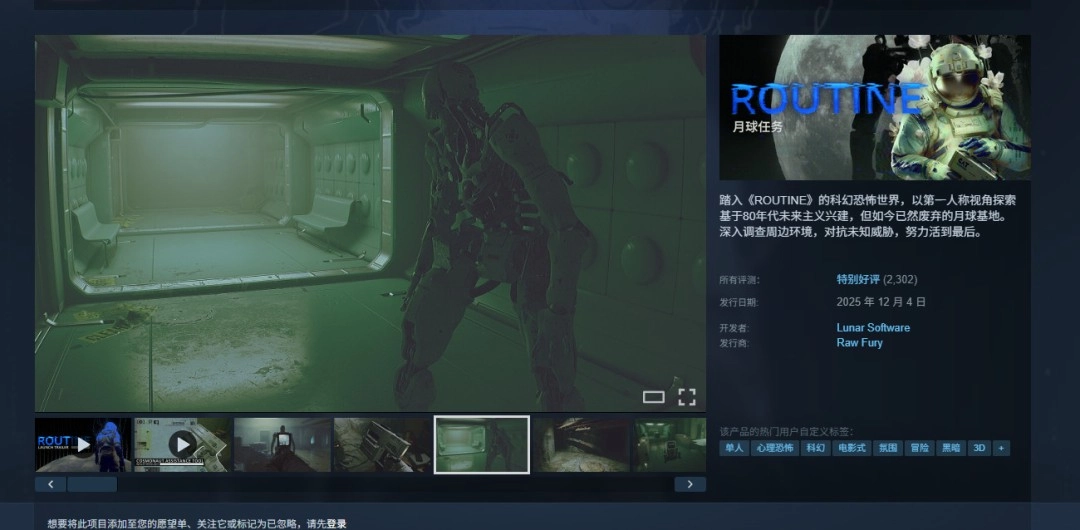1080x530 pixels.
Task: Open the 电影式 tag
Action: [851, 448]
